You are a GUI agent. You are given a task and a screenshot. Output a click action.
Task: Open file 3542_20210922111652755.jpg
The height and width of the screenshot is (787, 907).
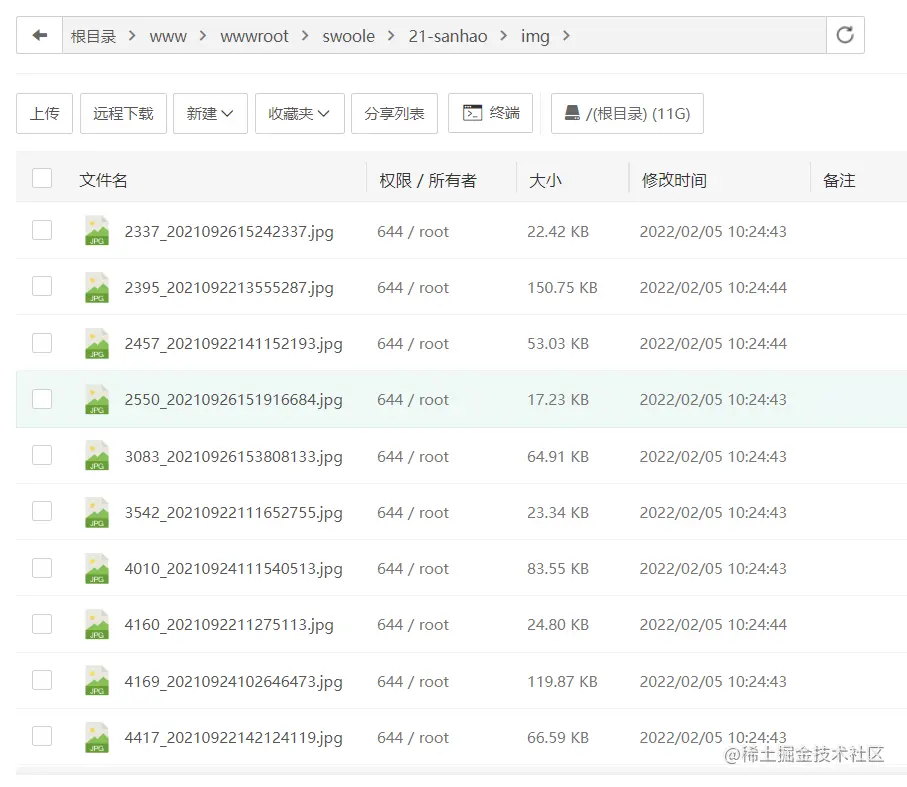click(234, 513)
